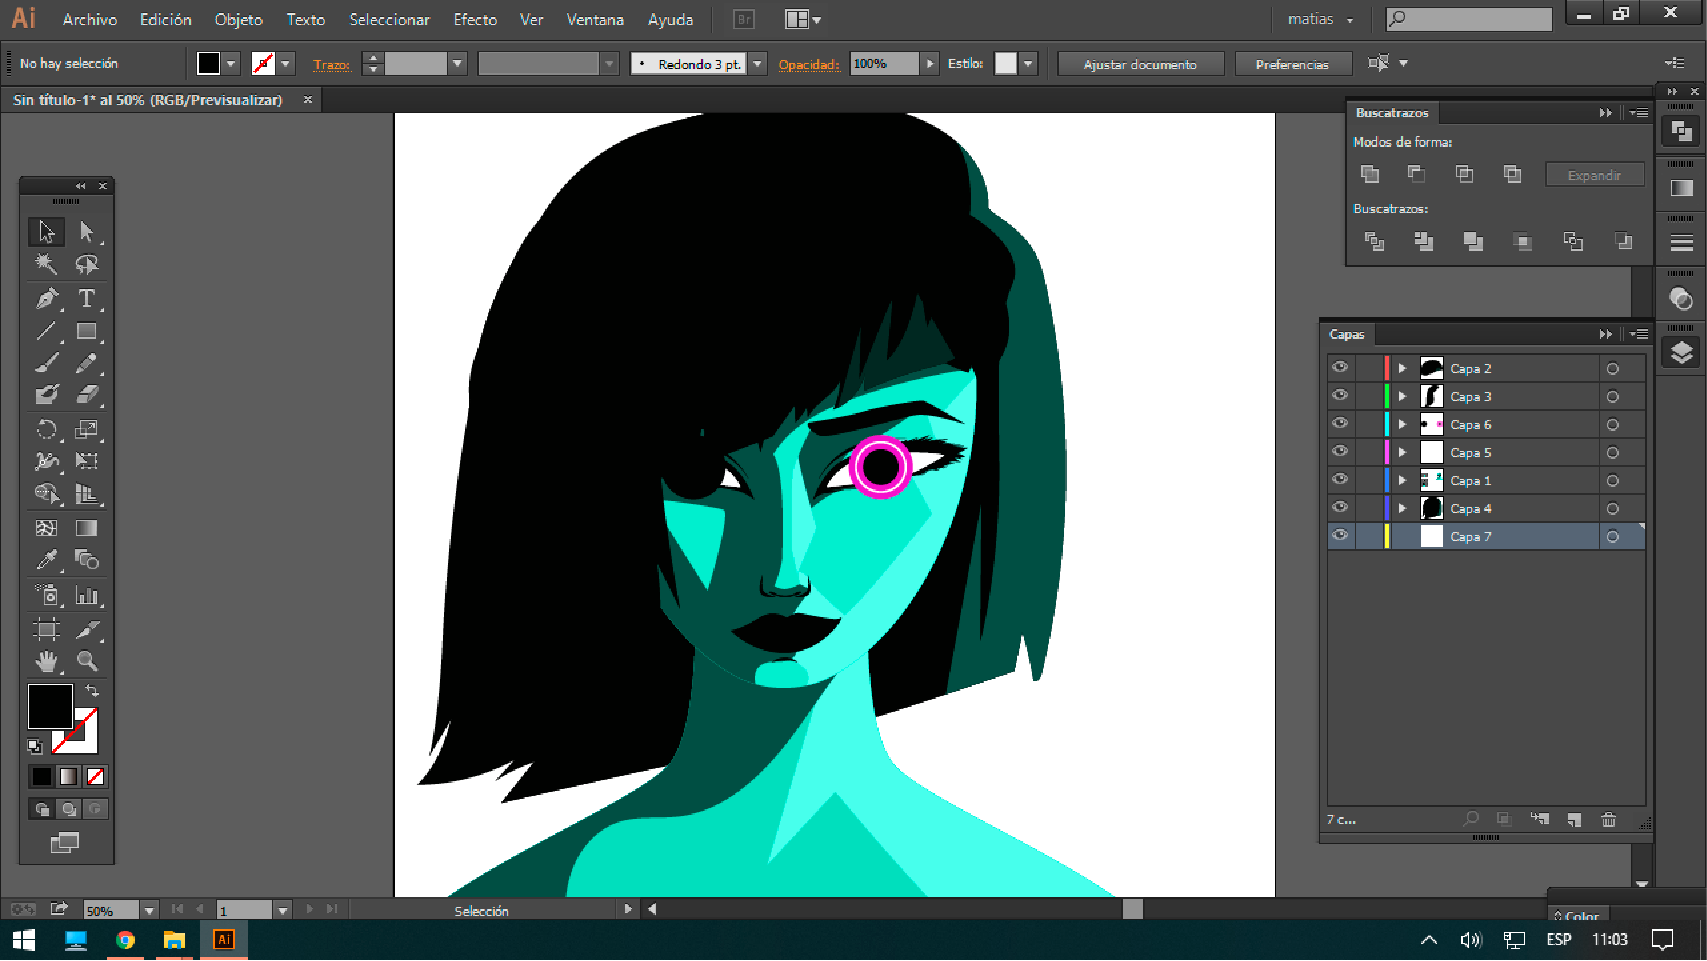Select the Eraser tool
The image size is (1707, 961).
click(x=87, y=395)
